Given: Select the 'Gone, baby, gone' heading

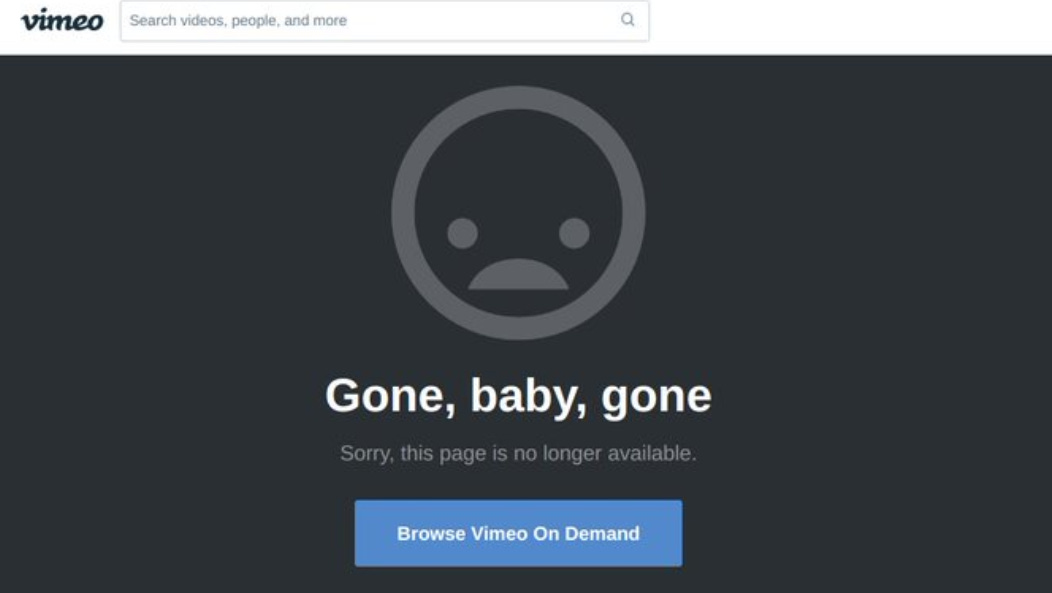Looking at the screenshot, I should [518, 396].
